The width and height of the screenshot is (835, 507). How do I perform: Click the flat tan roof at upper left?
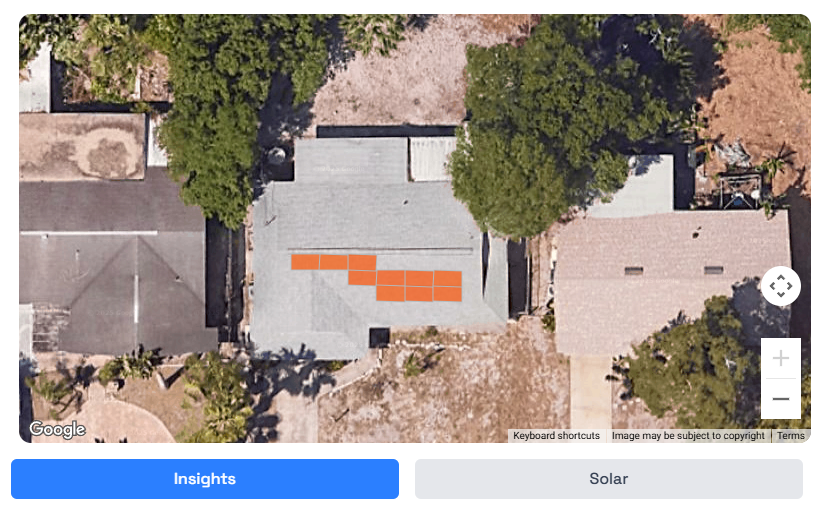(83, 146)
